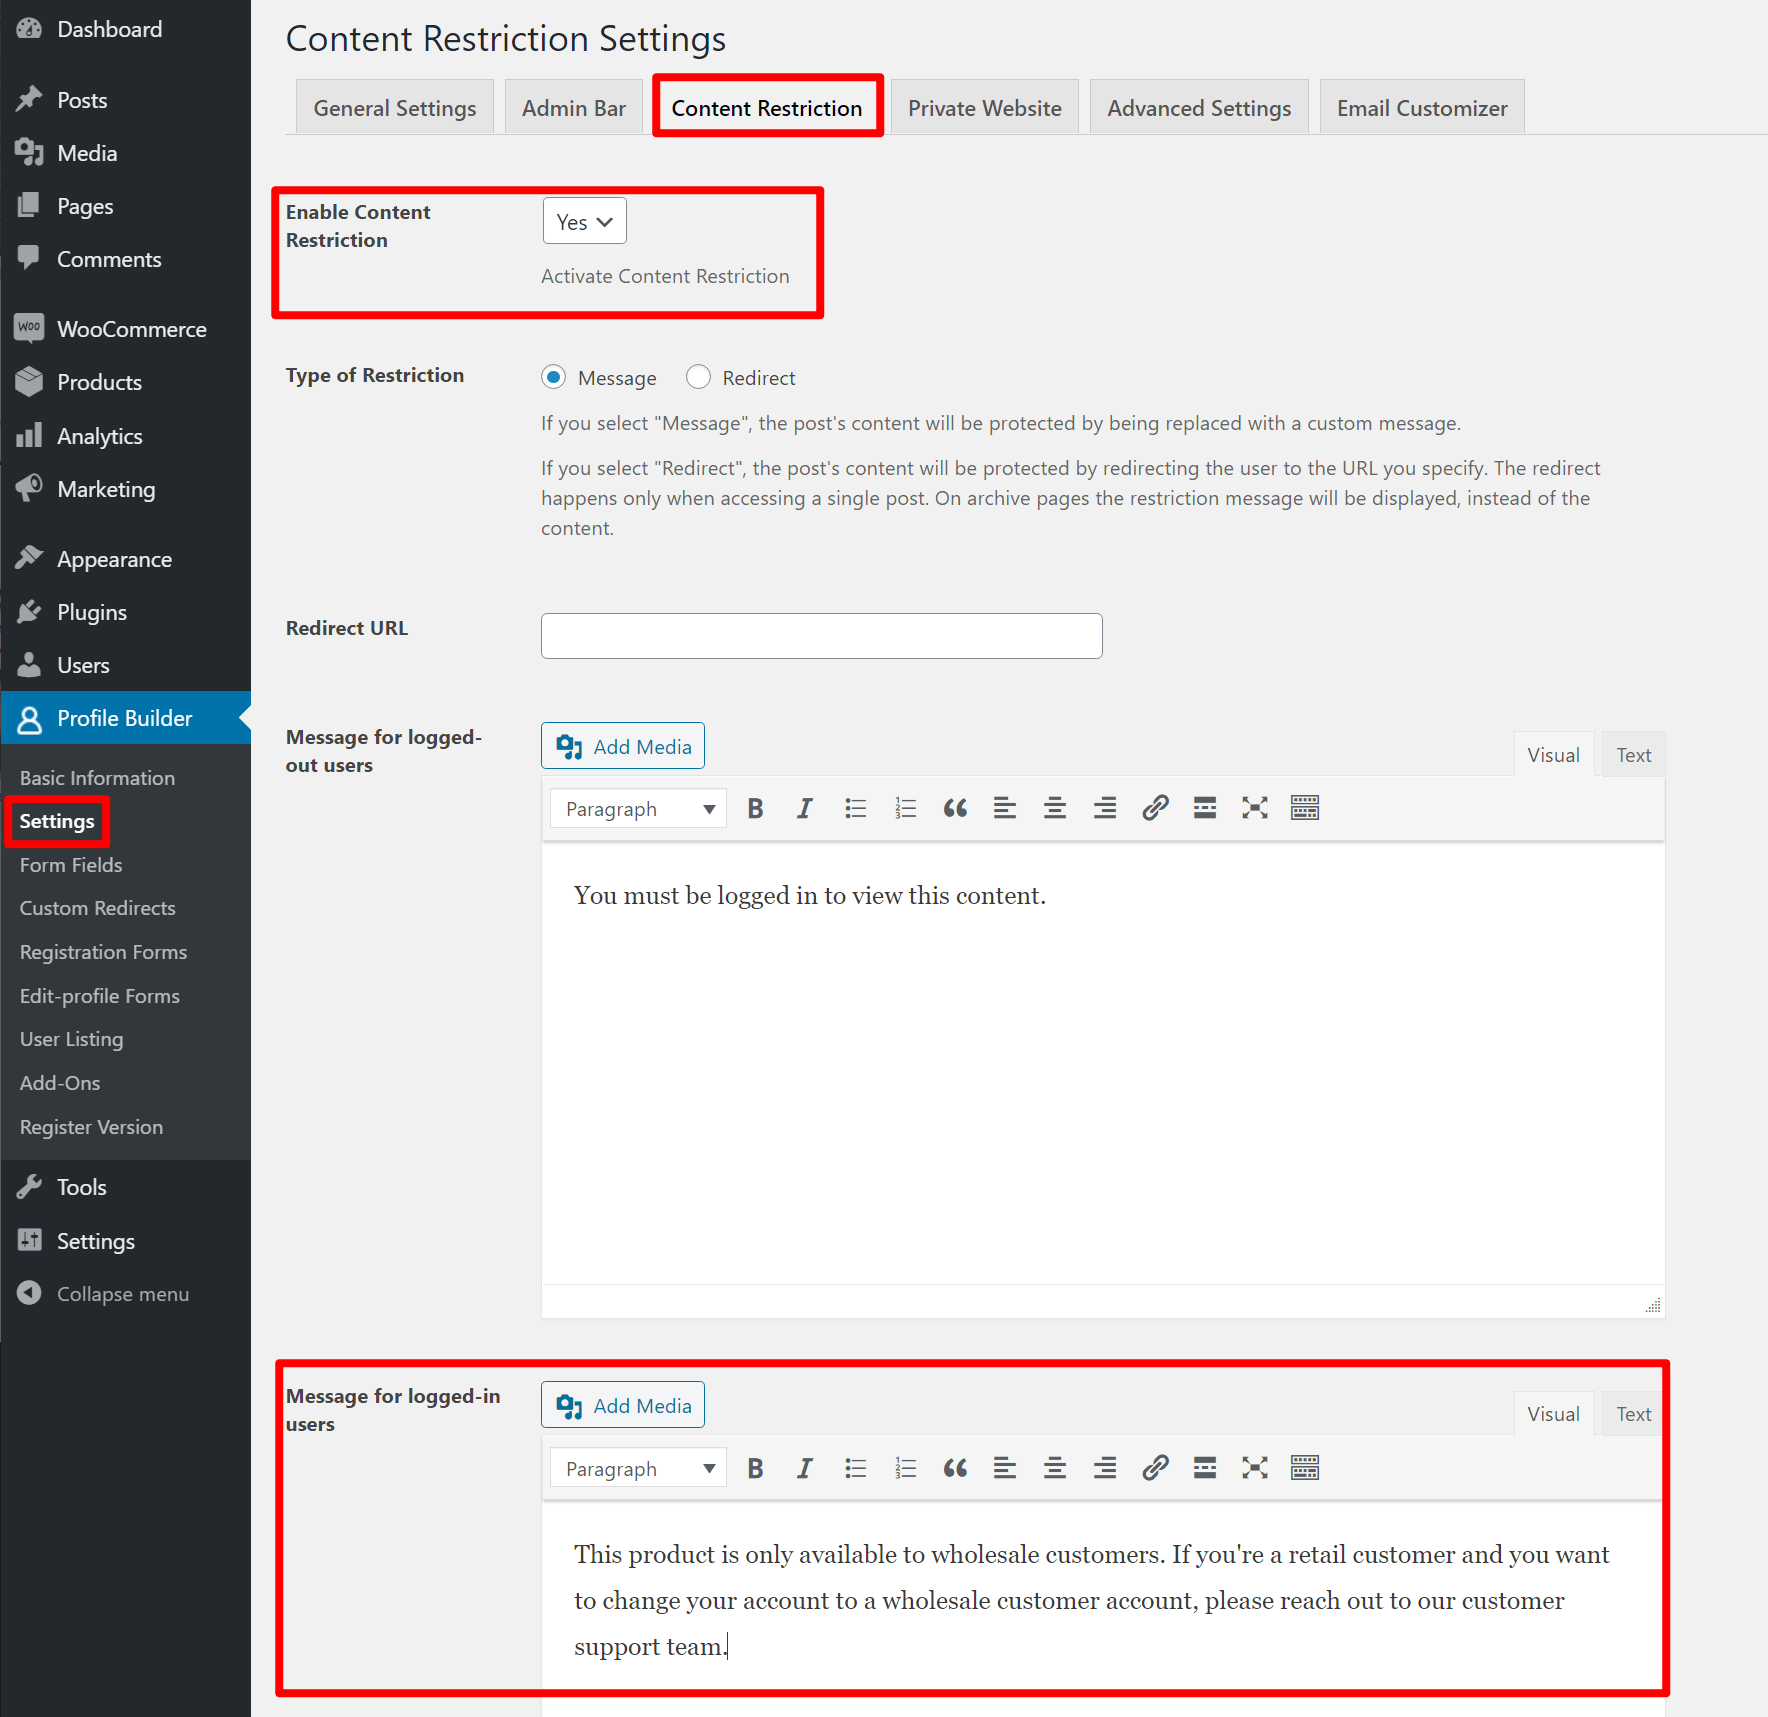Switch logged-in editor to Text mode
This screenshot has width=1768, height=1717.
click(1633, 1414)
